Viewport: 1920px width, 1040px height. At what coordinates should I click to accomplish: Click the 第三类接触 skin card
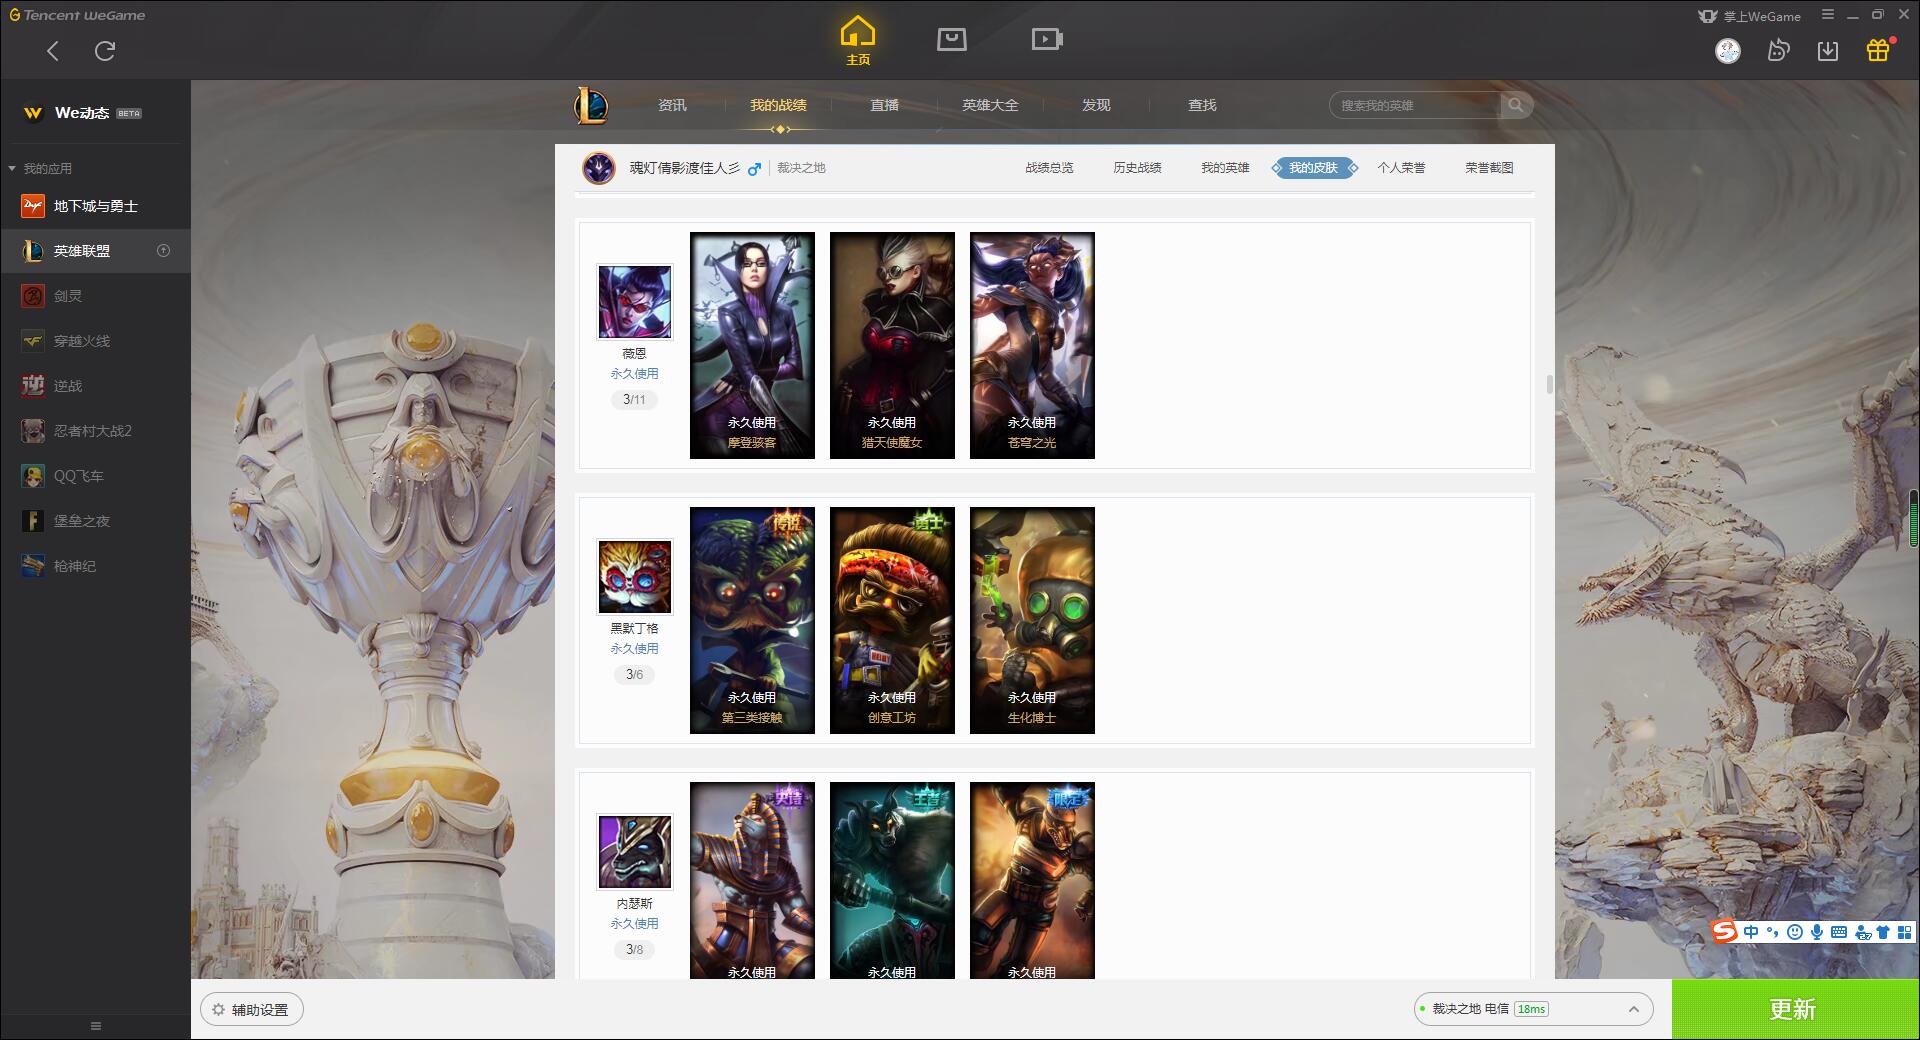(752, 620)
